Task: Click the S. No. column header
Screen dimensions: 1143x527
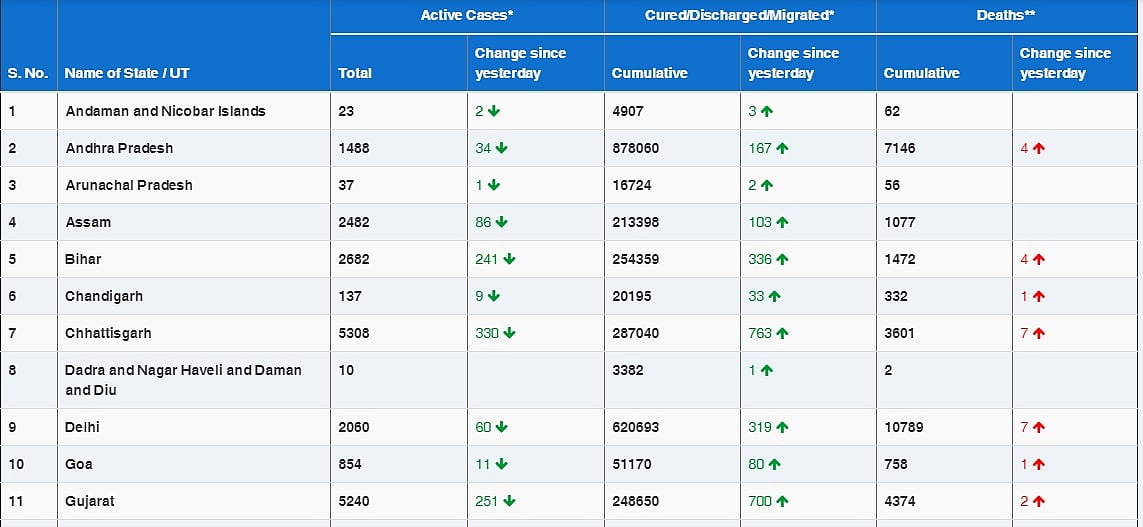Action: pos(28,73)
